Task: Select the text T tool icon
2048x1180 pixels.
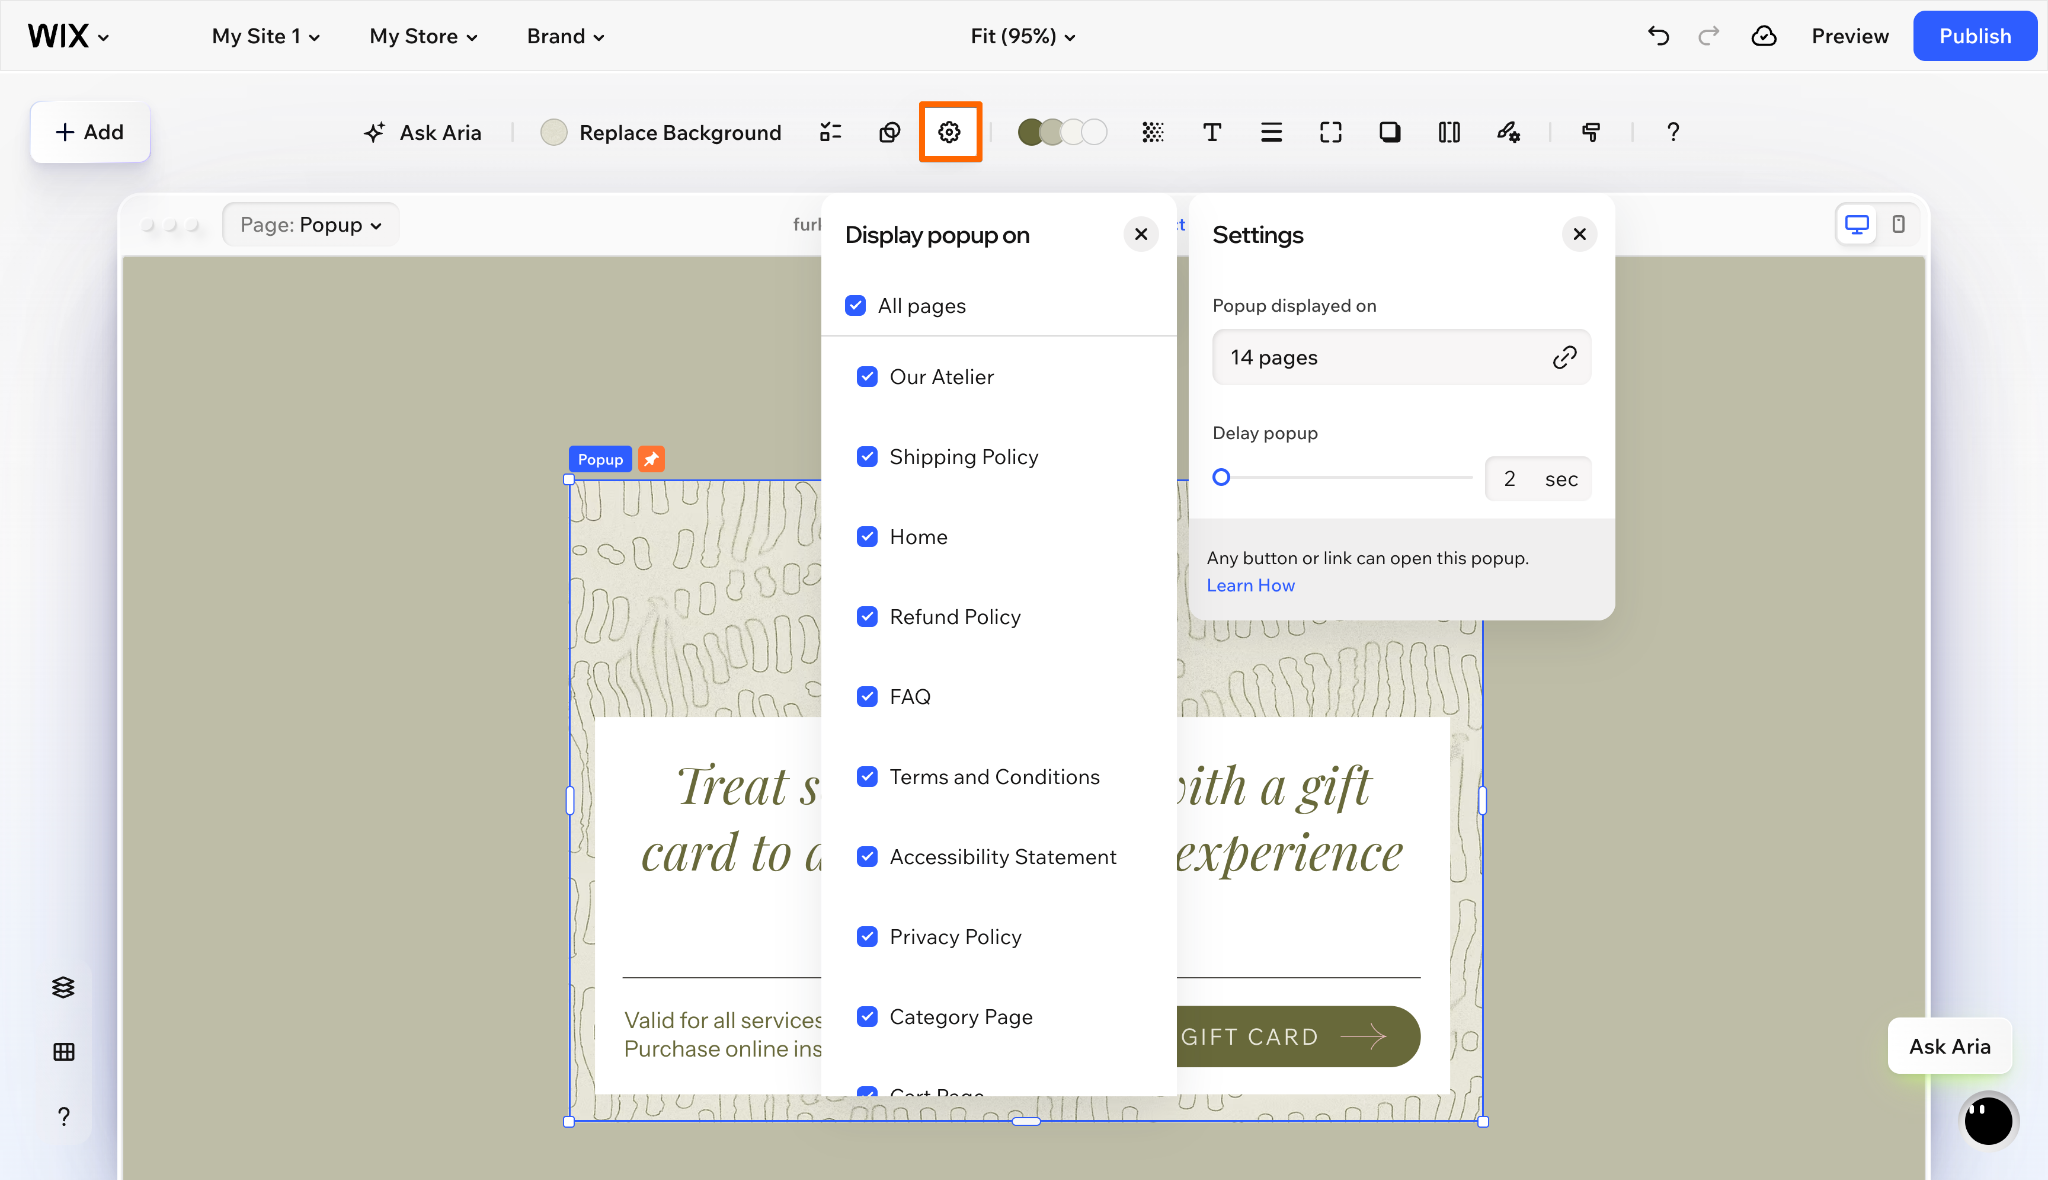Action: (1212, 132)
